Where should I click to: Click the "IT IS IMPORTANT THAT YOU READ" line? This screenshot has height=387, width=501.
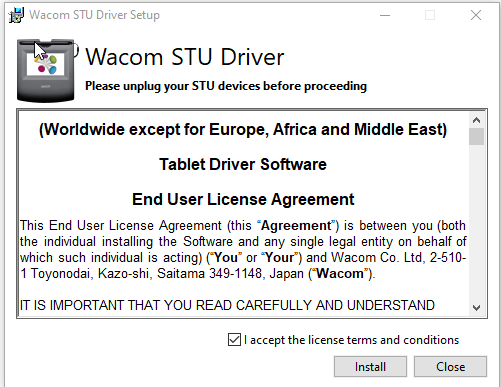pos(227,305)
